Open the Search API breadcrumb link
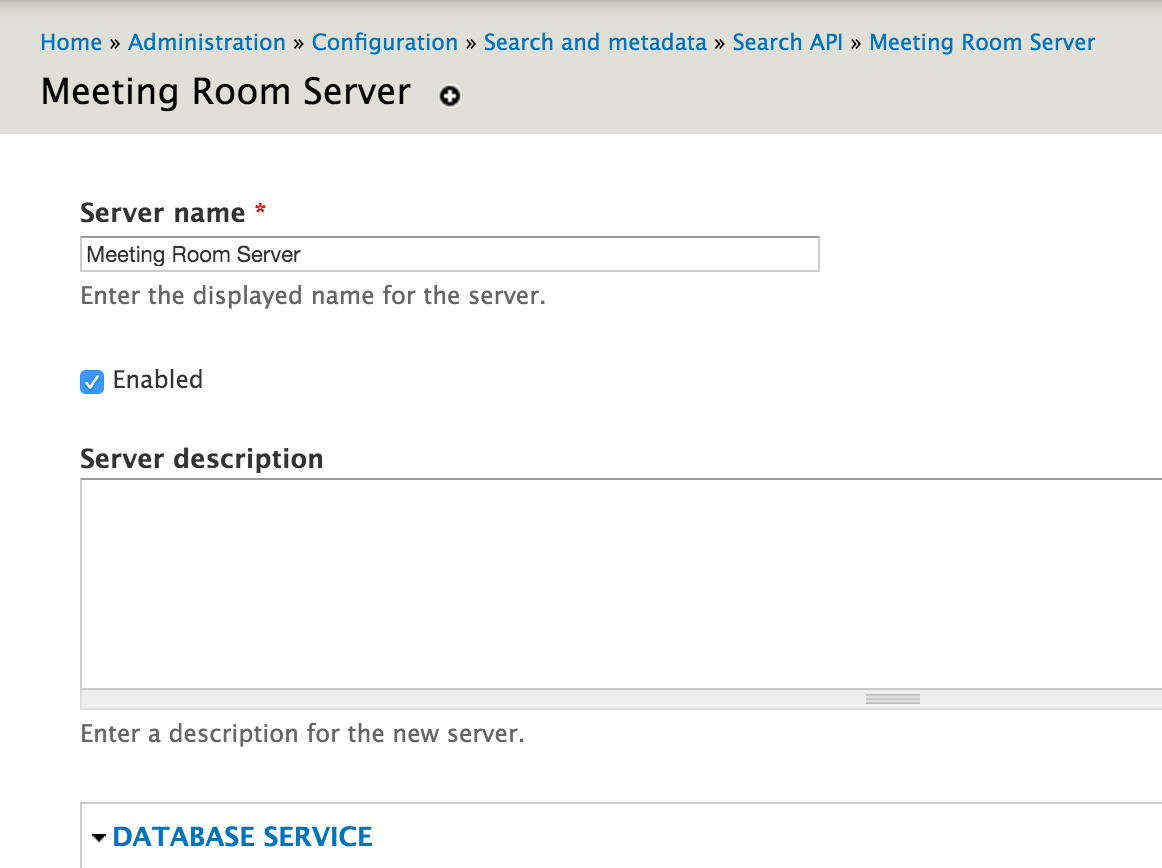 788,42
